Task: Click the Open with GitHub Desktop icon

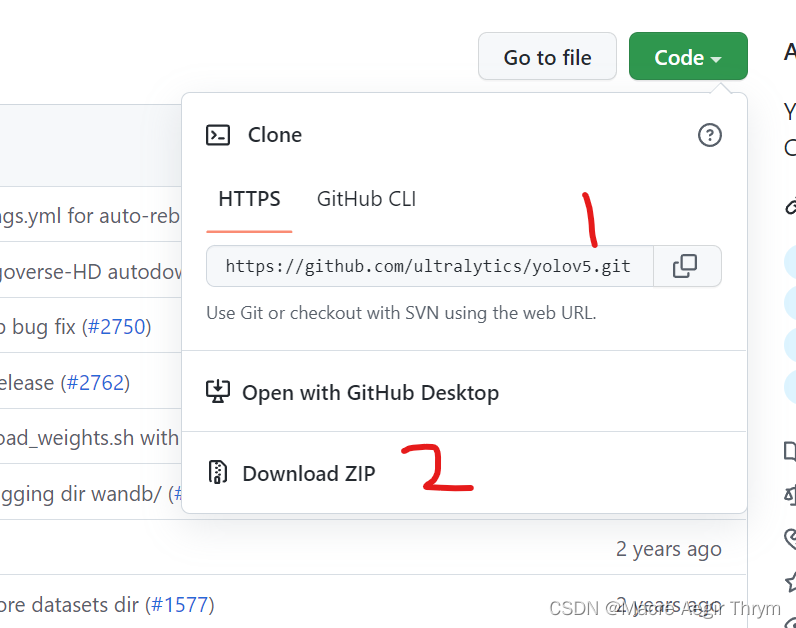Action: [x=218, y=392]
